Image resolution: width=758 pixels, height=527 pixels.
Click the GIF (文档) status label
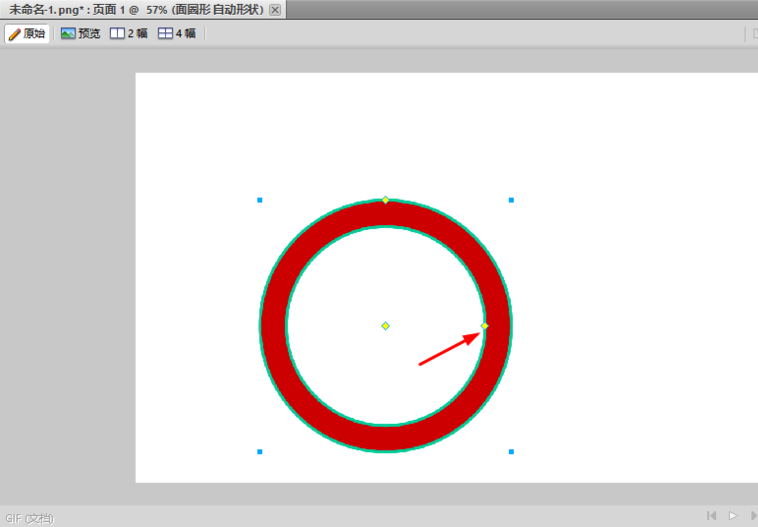(x=29, y=518)
